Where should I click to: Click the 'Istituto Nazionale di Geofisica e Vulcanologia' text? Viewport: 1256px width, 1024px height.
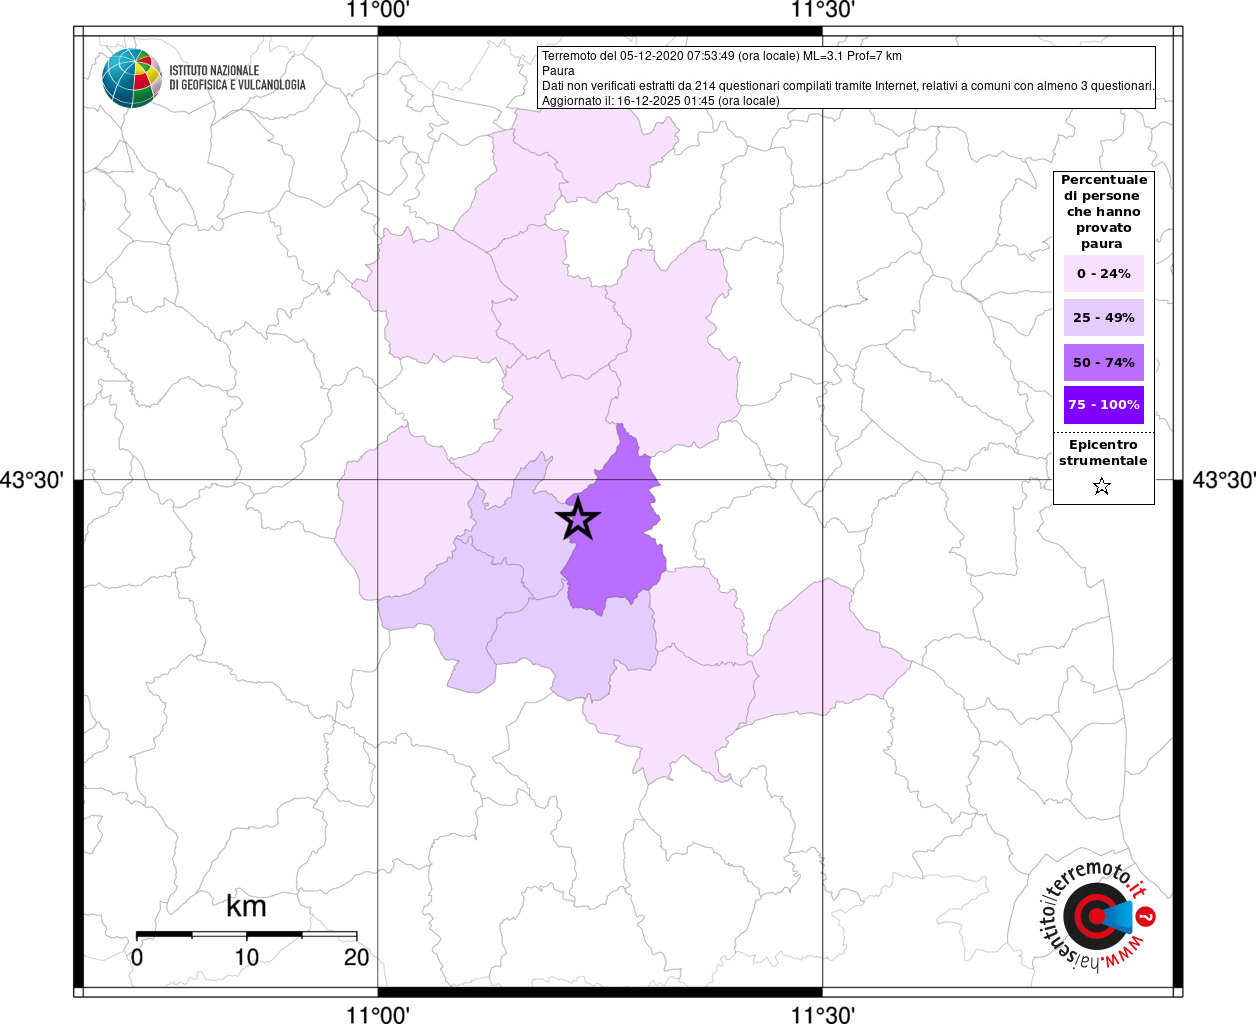click(237, 78)
